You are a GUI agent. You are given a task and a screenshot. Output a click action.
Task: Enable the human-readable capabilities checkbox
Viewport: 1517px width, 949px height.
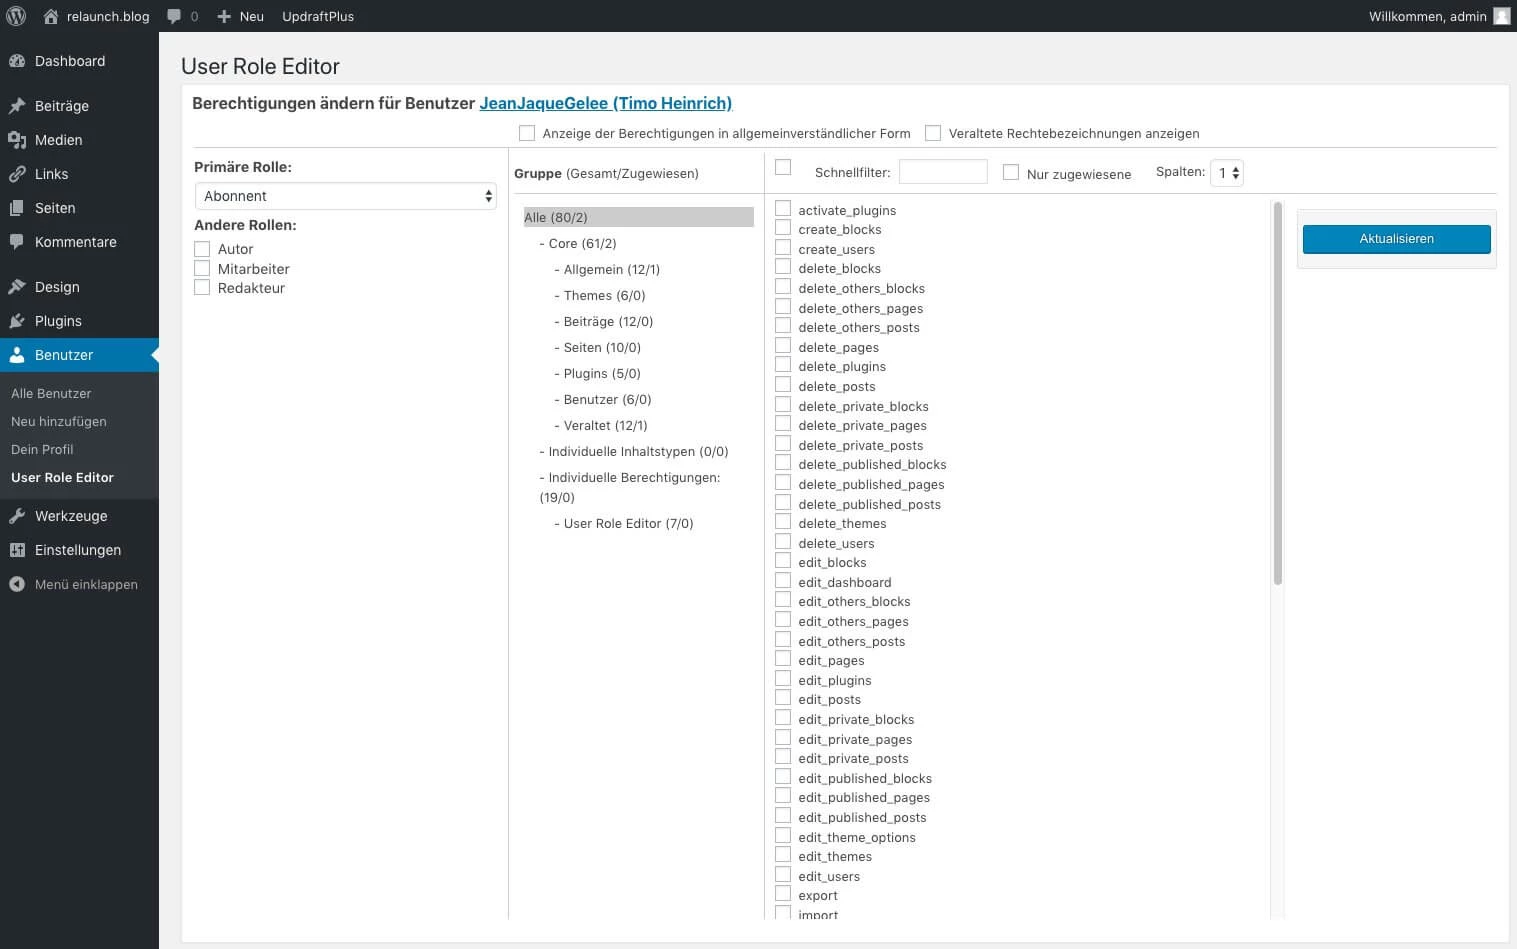[527, 133]
